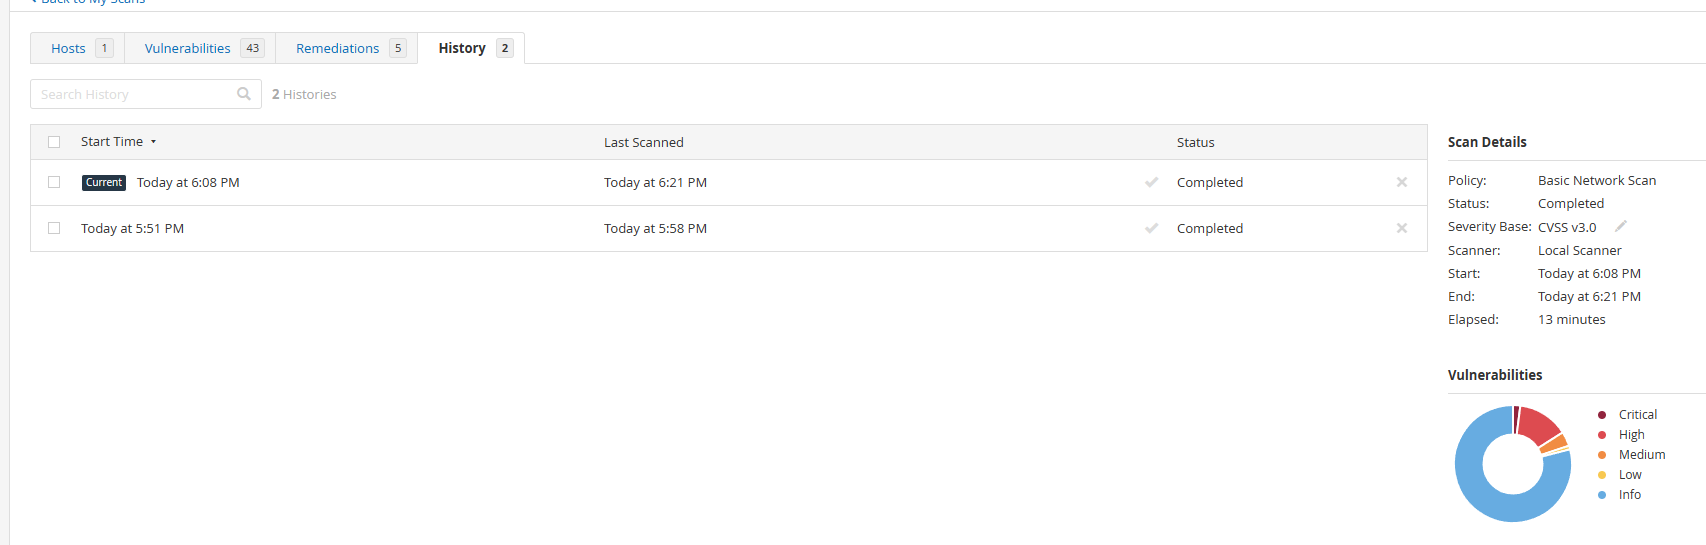Sort by Status column header

click(1196, 142)
